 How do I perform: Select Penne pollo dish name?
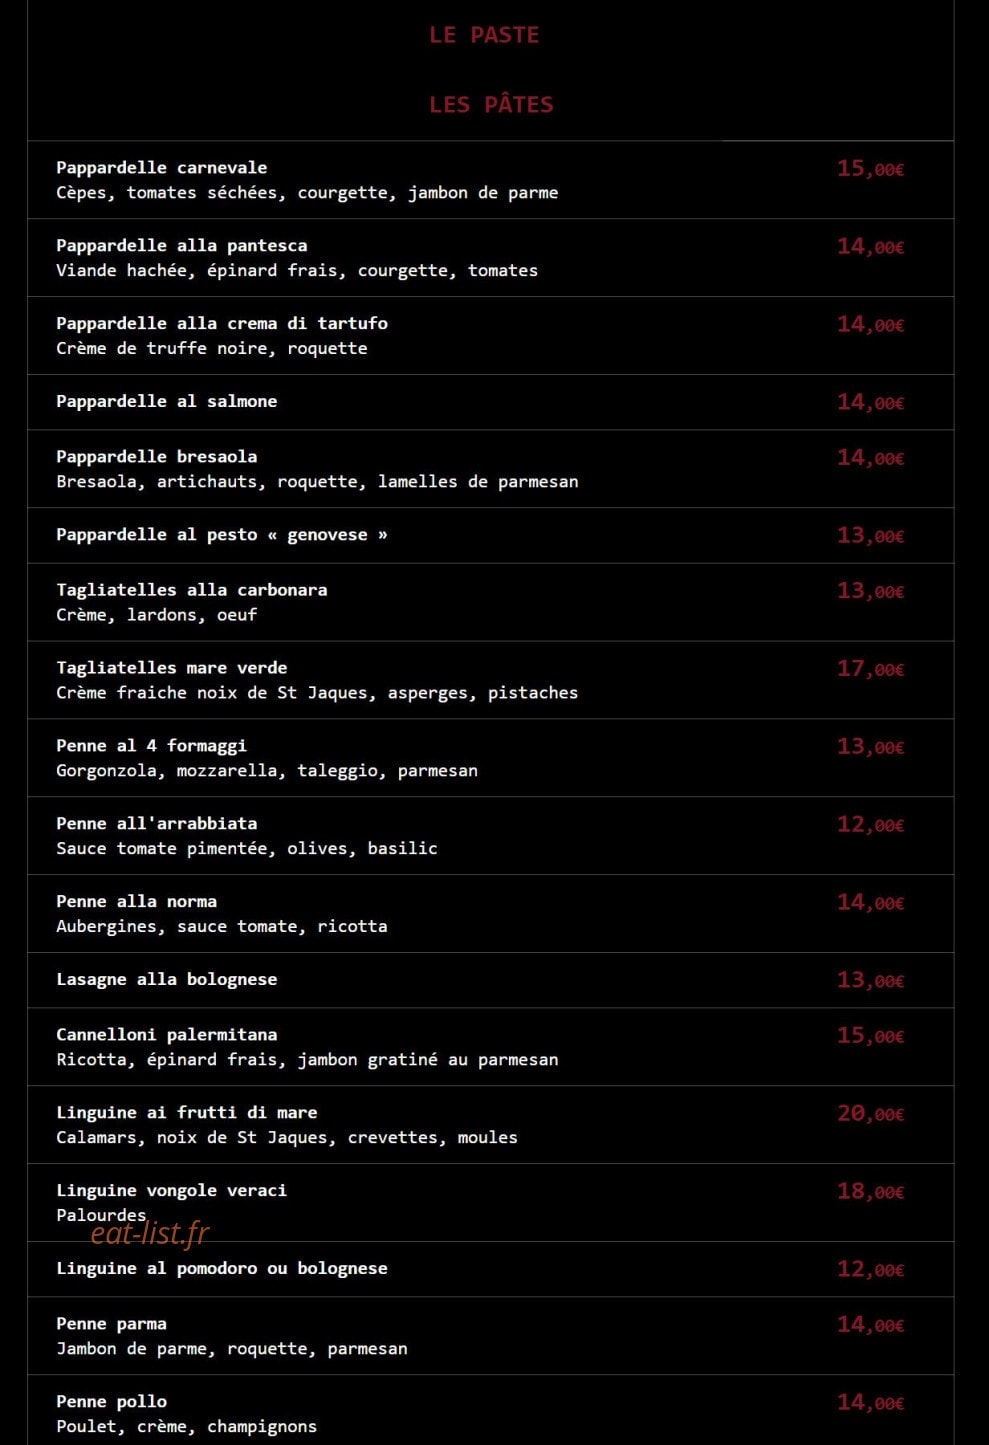(112, 1401)
